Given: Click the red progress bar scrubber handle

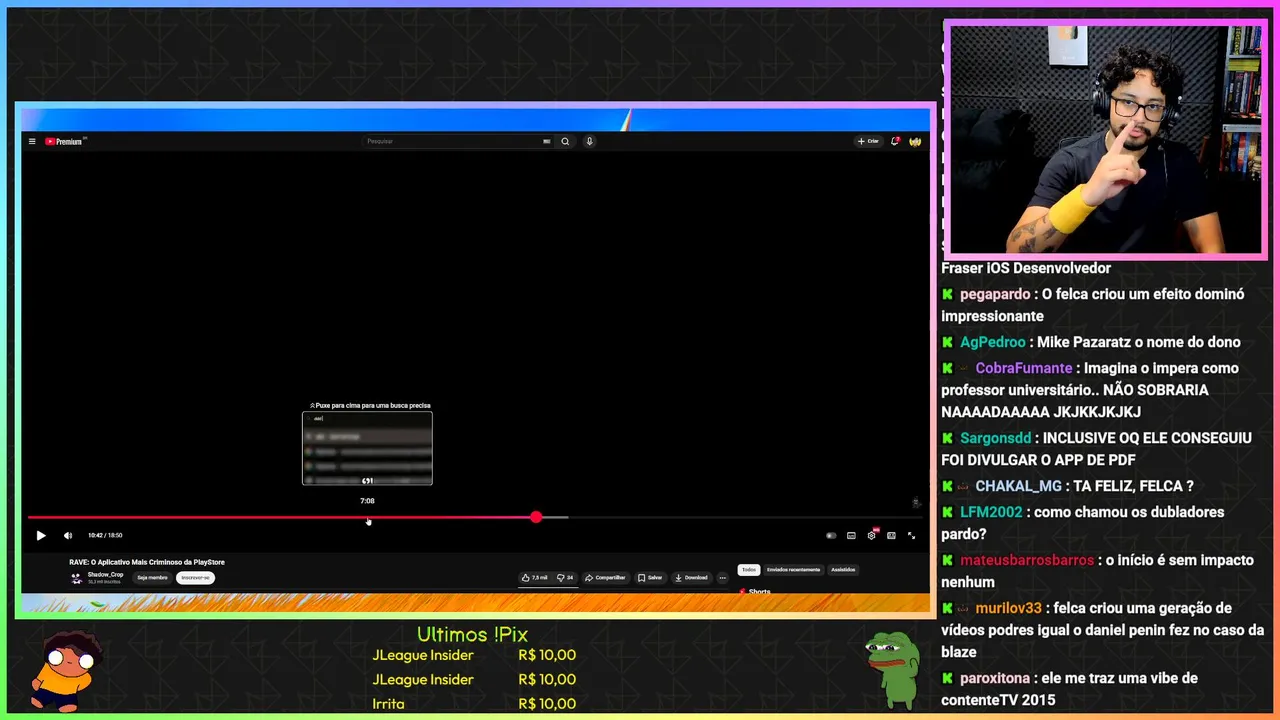Looking at the screenshot, I should (x=536, y=517).
